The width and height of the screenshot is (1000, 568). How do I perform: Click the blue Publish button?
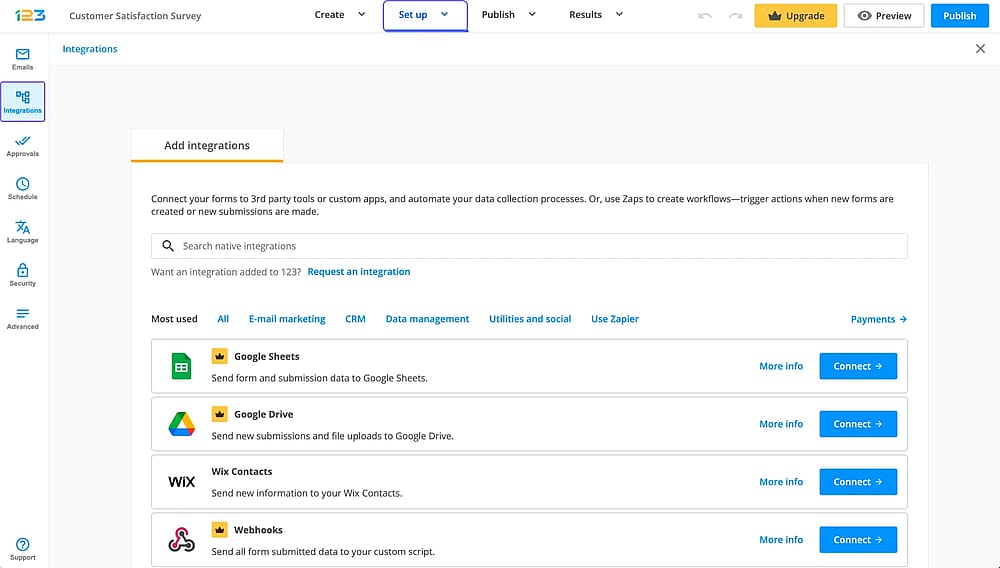(x=959, y=16)
